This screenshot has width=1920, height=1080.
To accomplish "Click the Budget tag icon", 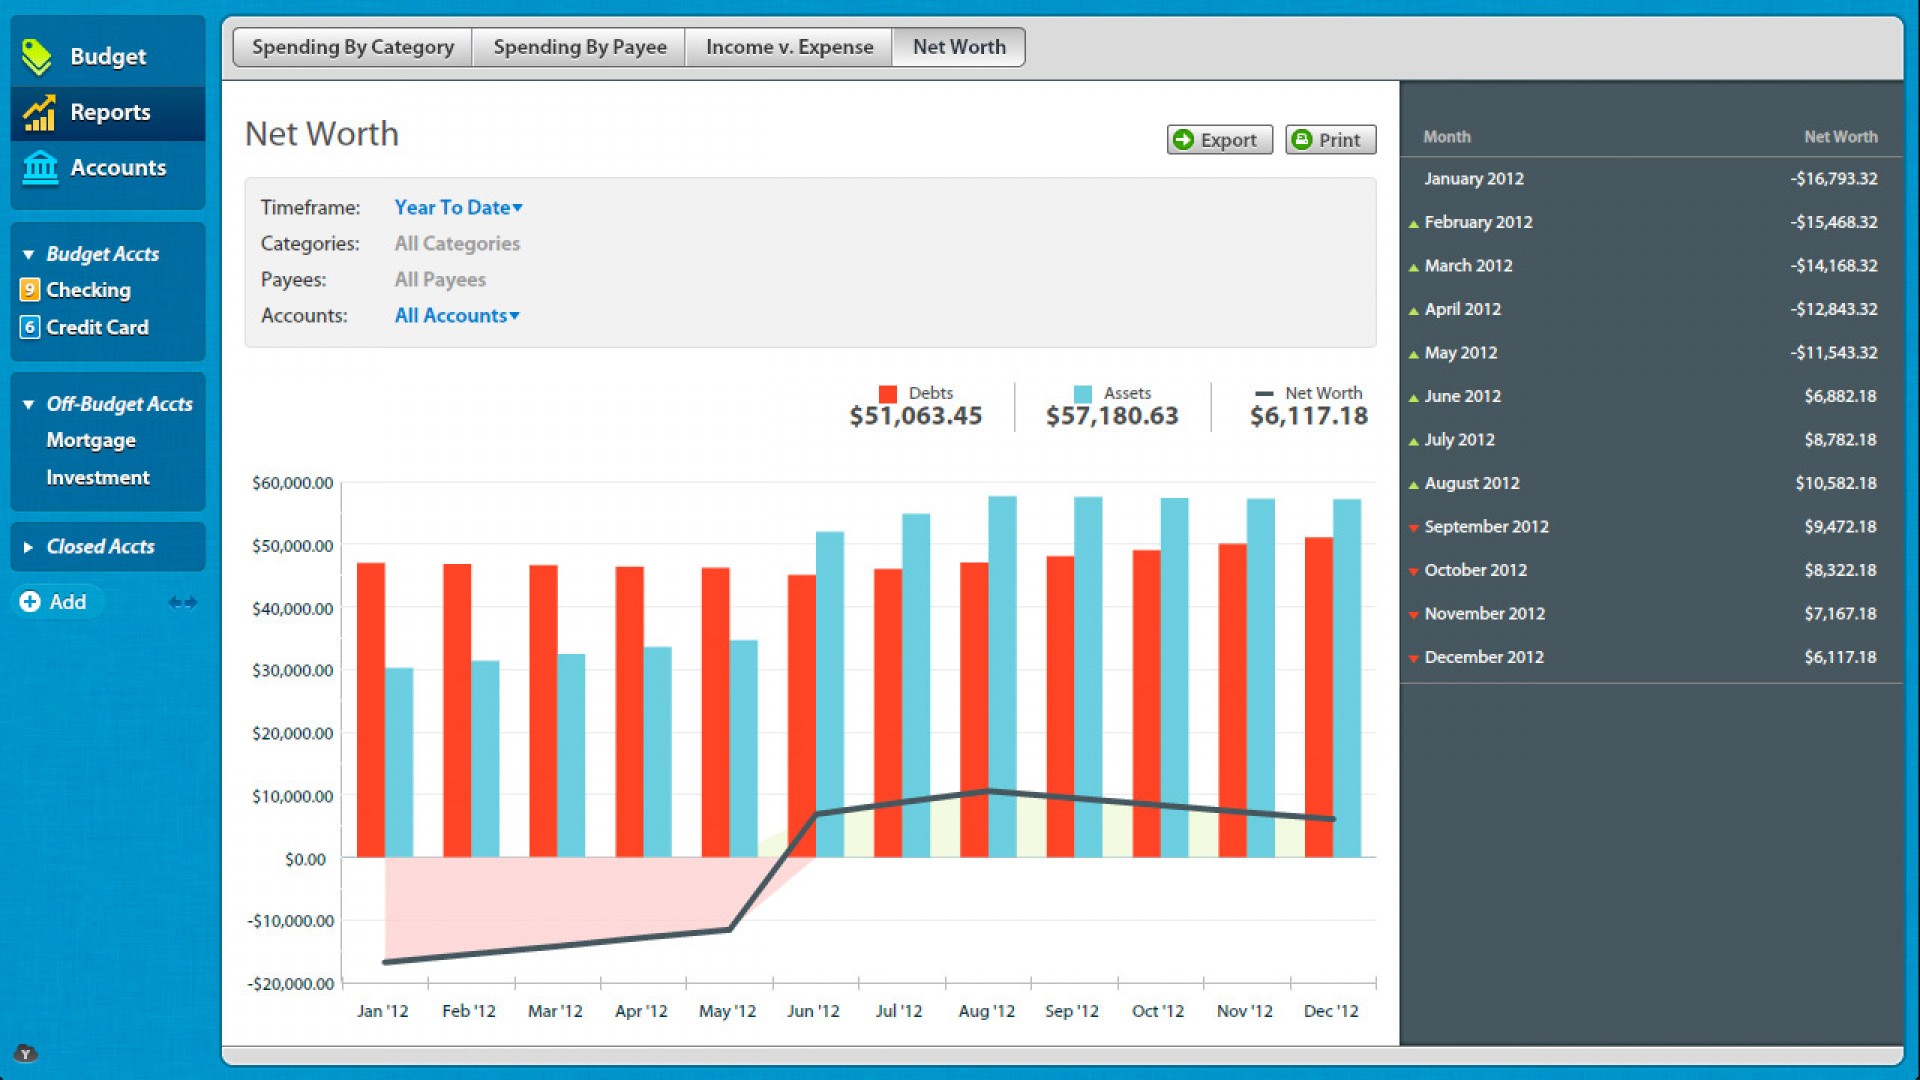I will pos(37,57).
